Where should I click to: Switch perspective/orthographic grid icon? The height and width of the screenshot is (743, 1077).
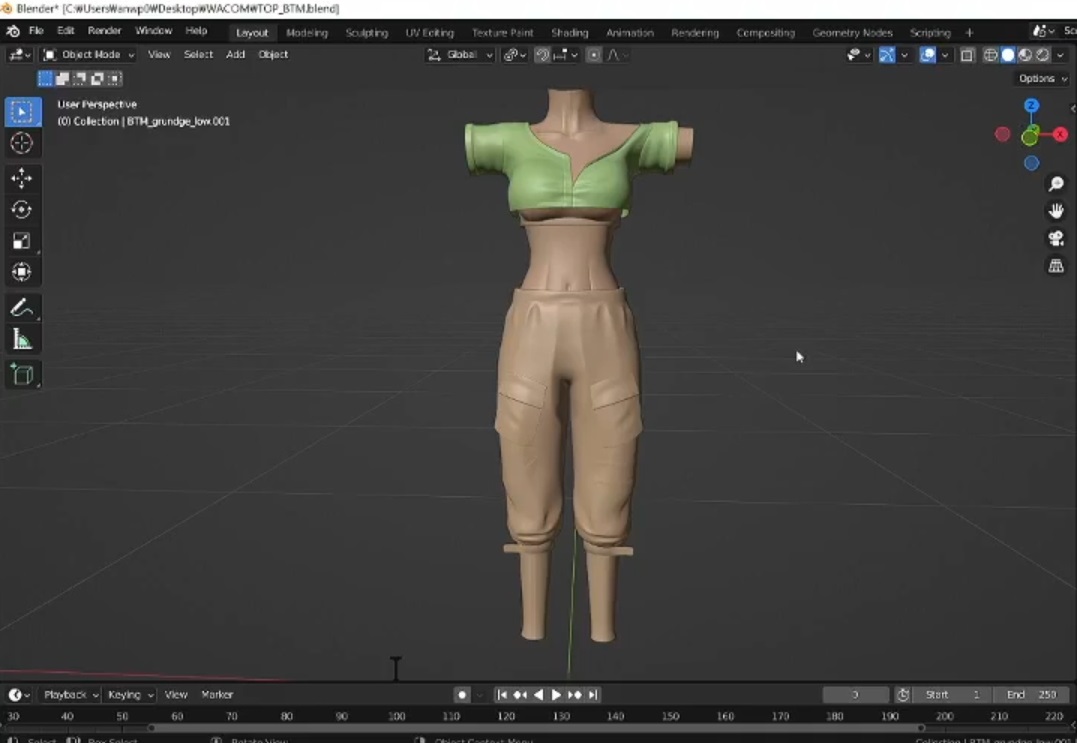[1056, 266]
